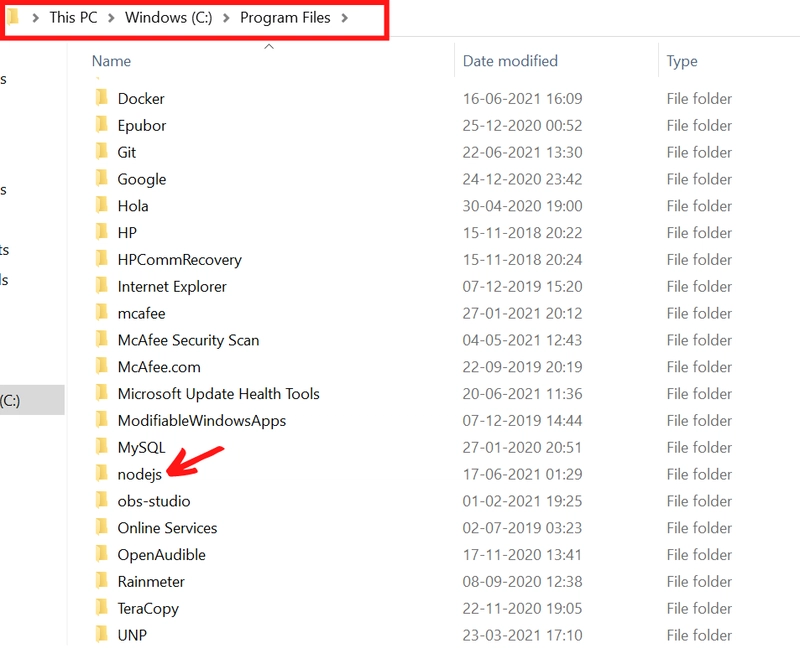Image resolution: width=800 pixels, height=659 pixels.
Task: Click date 16-06-2021 16:09
Action: 522,98
